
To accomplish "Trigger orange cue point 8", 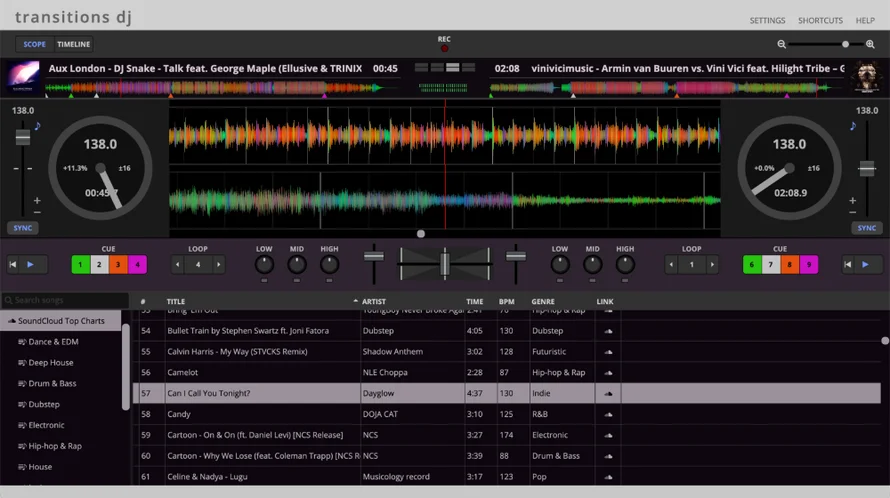I will pyautogui.click(x=790, y=264).
